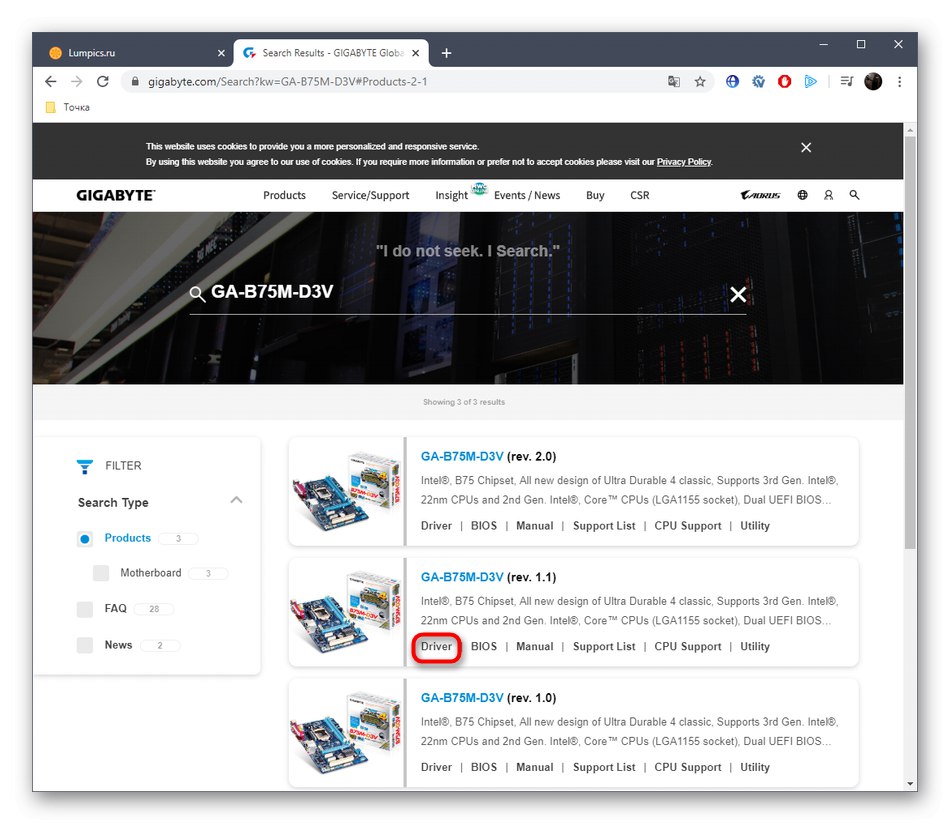Click the rev. 2.0 motherboard thumbnail
This screenshot has height=824, width=950.
(347, 491)
